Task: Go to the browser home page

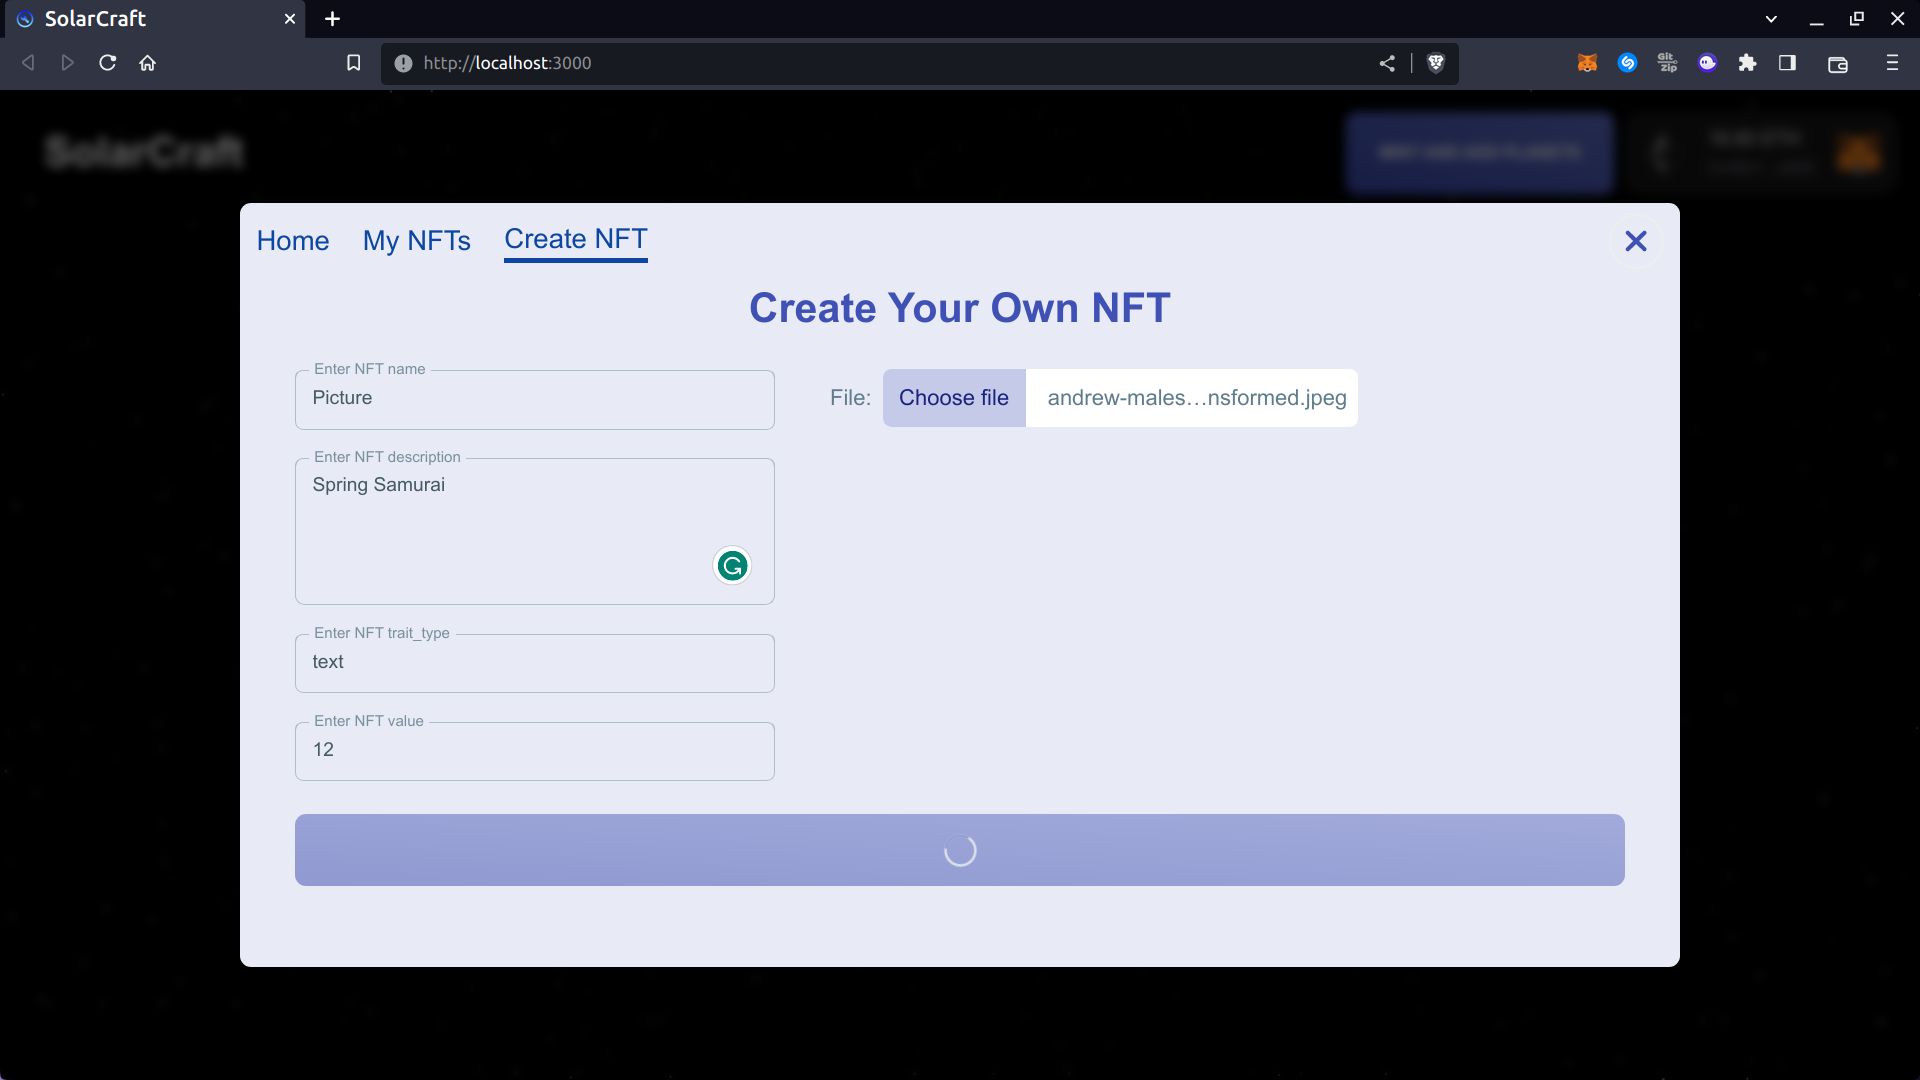Action: [148, 63]
